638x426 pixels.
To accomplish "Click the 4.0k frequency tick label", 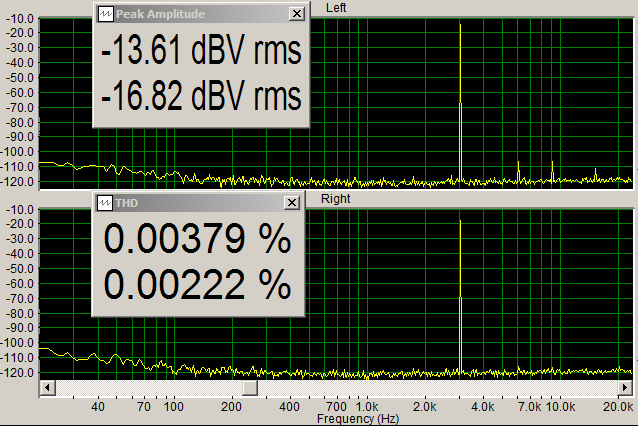I will tap(483, 406).
